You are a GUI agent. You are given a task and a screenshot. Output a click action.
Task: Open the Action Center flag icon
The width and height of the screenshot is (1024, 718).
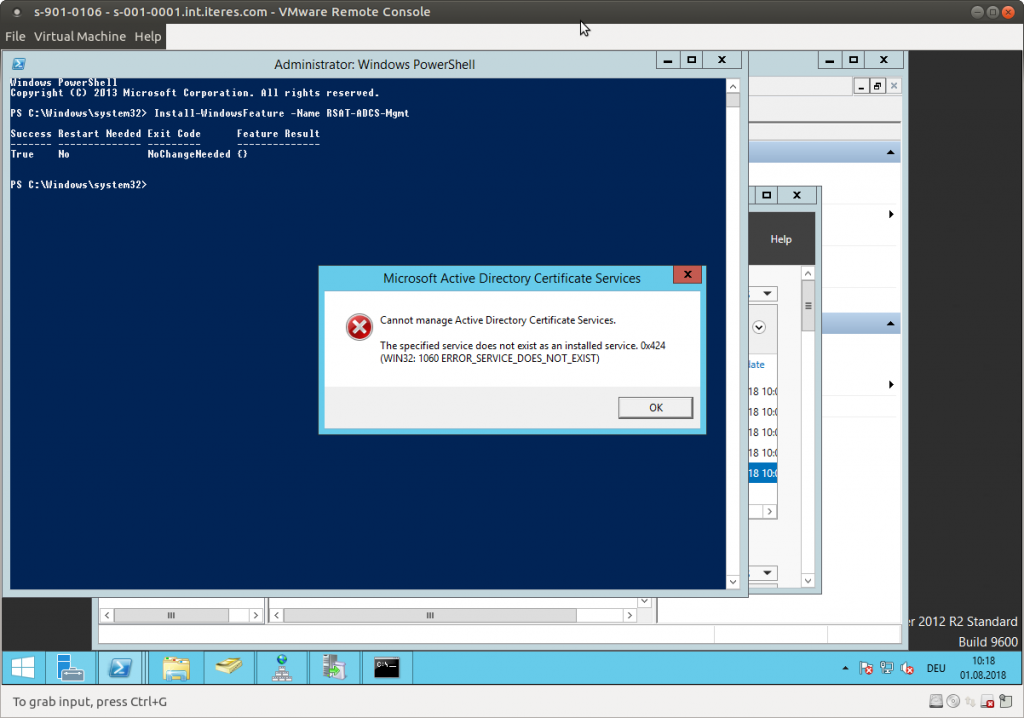(866, 668)
